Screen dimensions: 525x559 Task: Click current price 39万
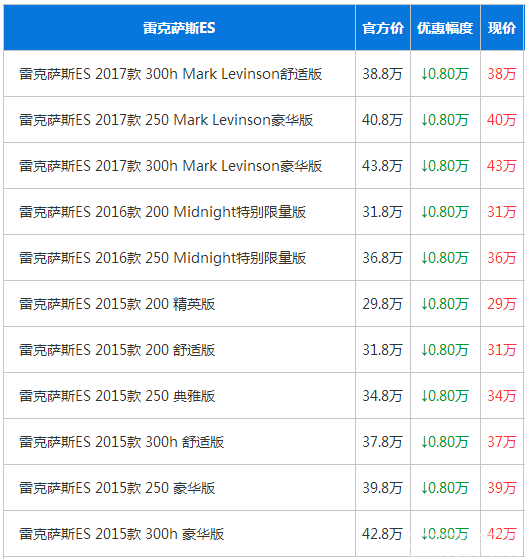click(x=502, y=488)
